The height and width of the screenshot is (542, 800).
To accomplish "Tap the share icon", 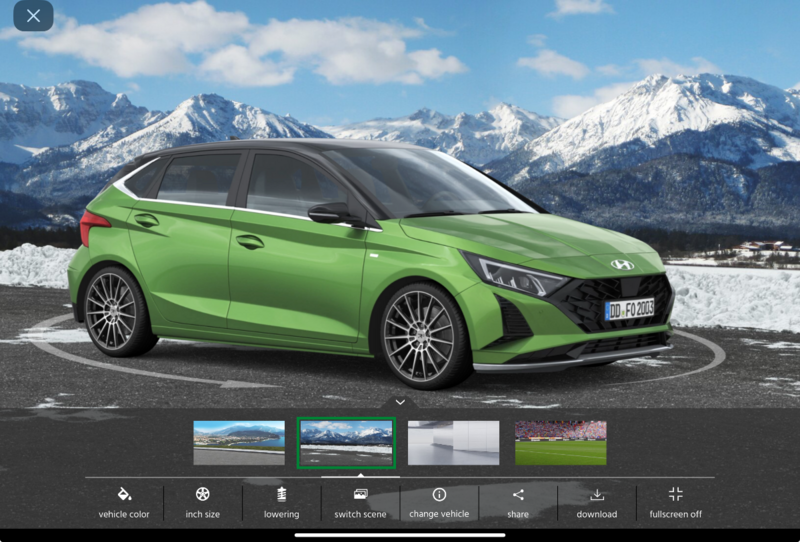I will click(518, 494).
